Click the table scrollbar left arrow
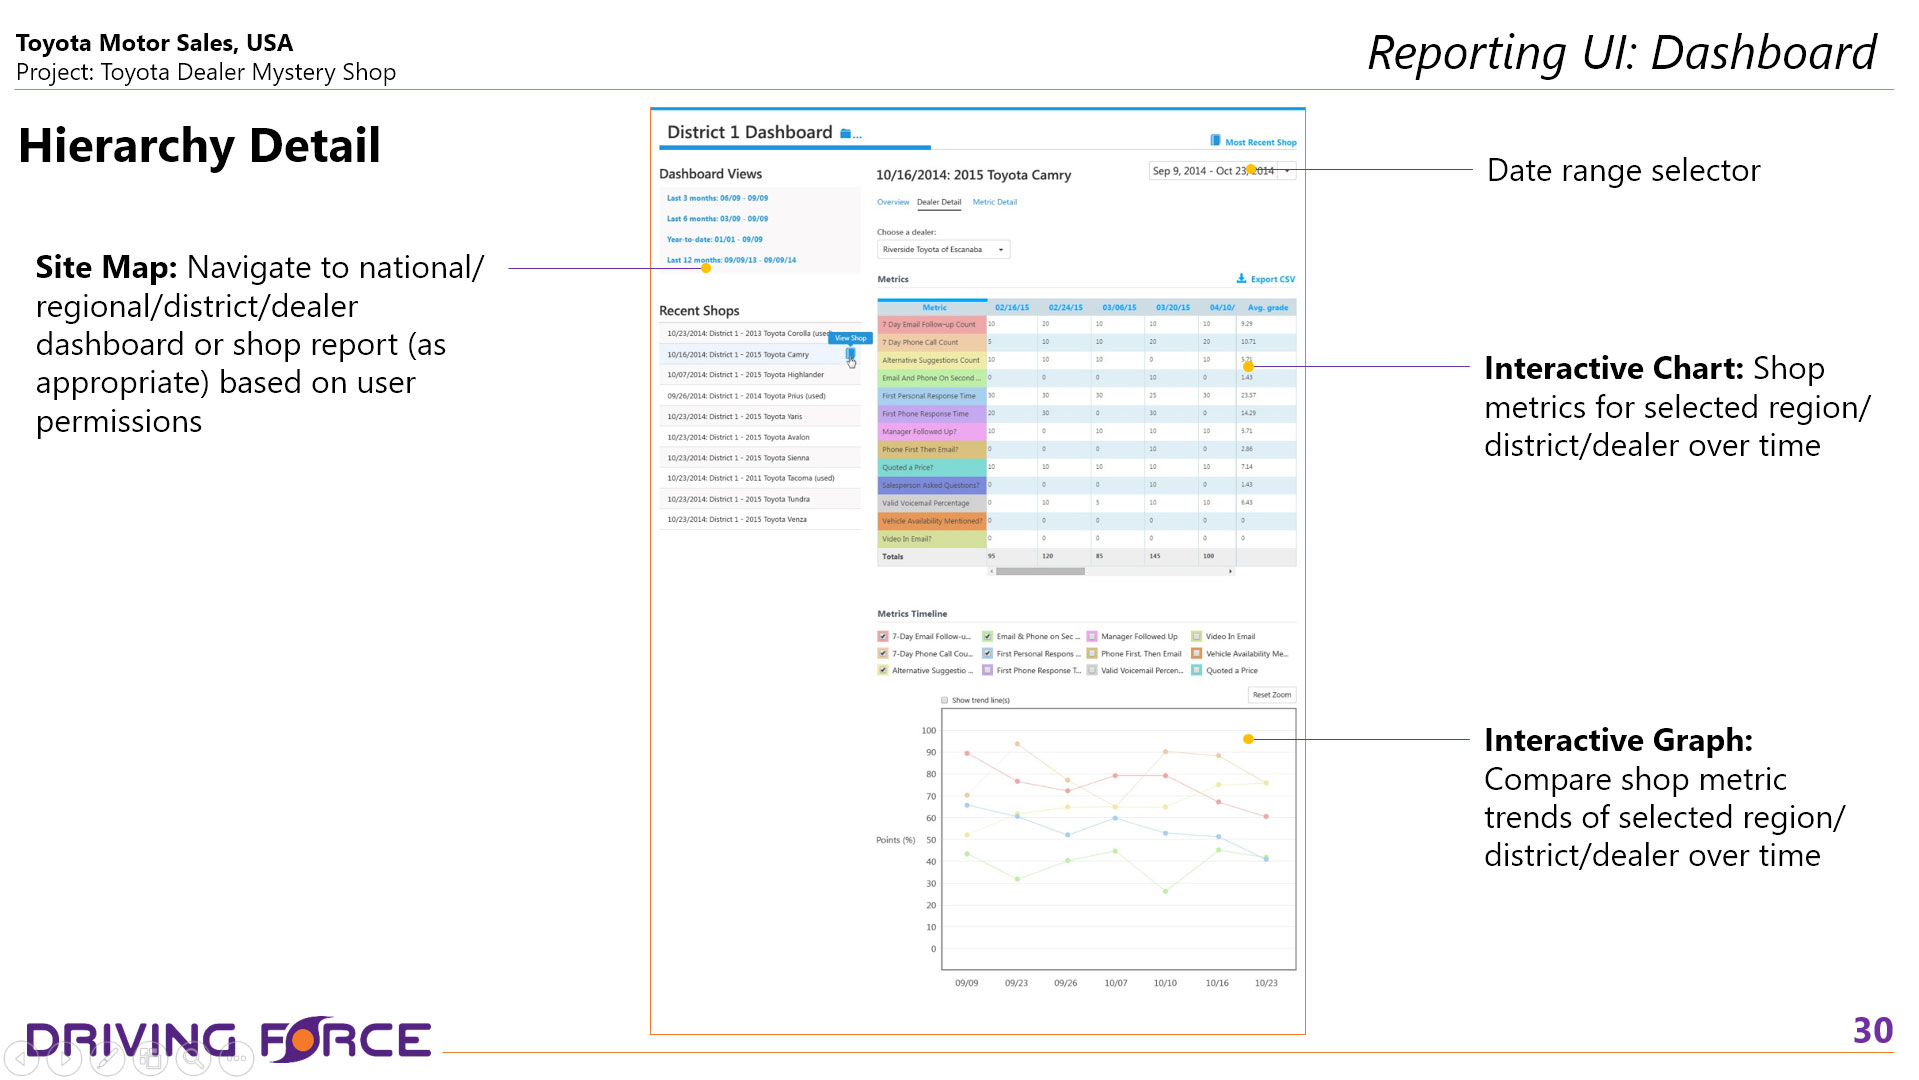Viewport: 1919px width, 1080px height. click(x=991, y=572)
